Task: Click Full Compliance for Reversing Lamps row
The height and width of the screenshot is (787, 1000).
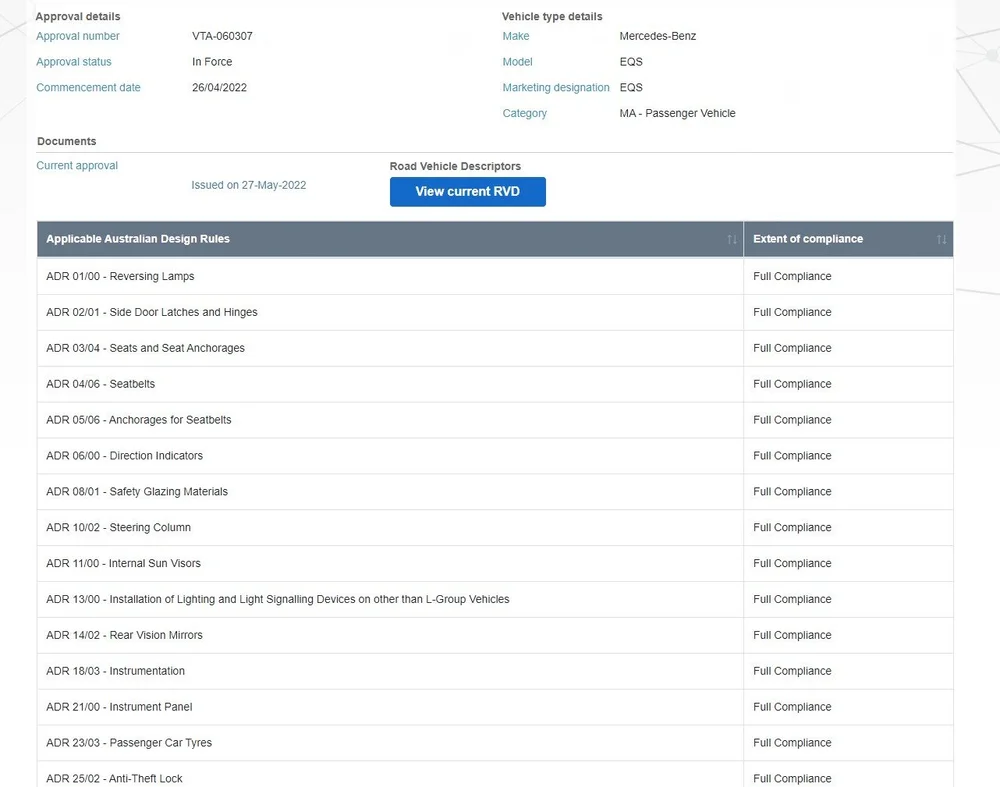Action: [x=792, y=276]
